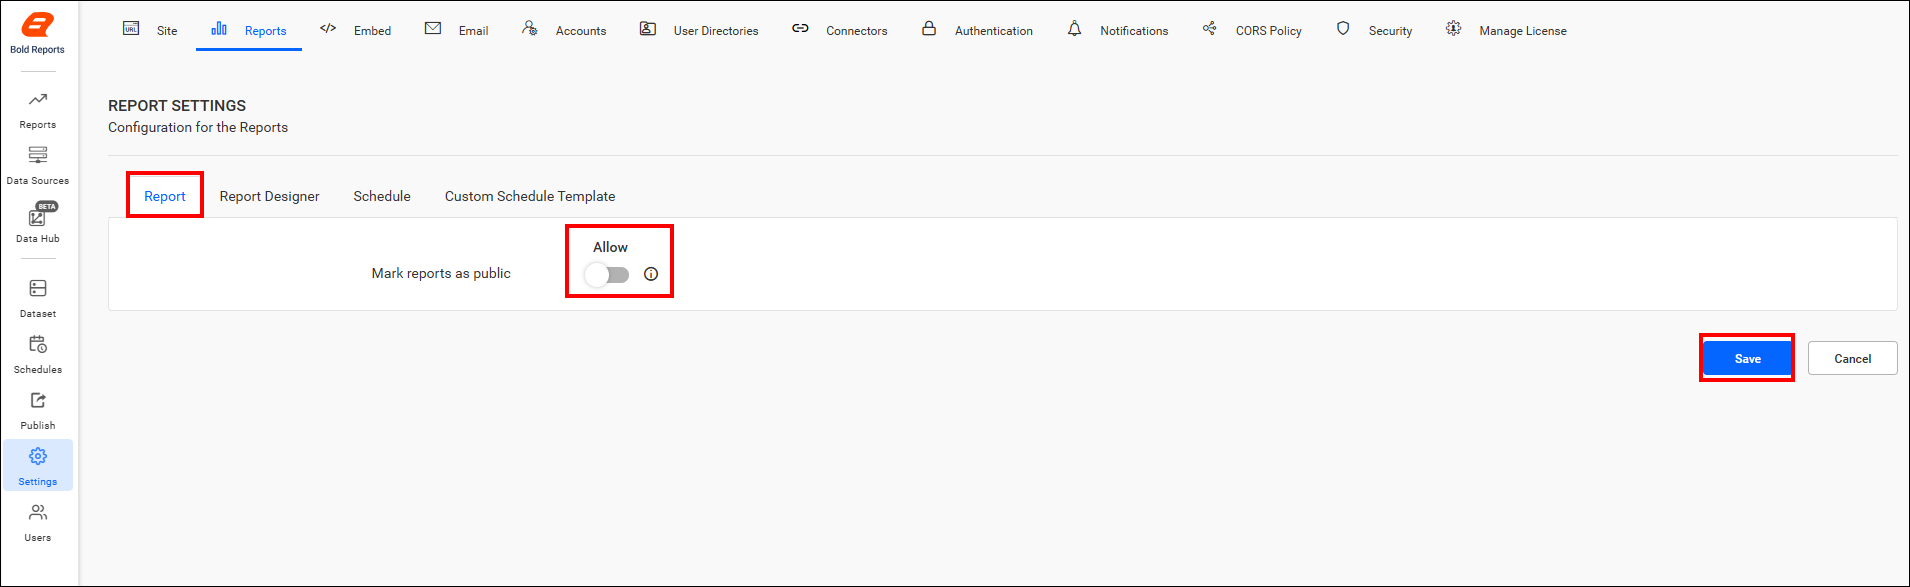
Task: Open the Publish sidebar icon
Action: (x=38, y=400)
